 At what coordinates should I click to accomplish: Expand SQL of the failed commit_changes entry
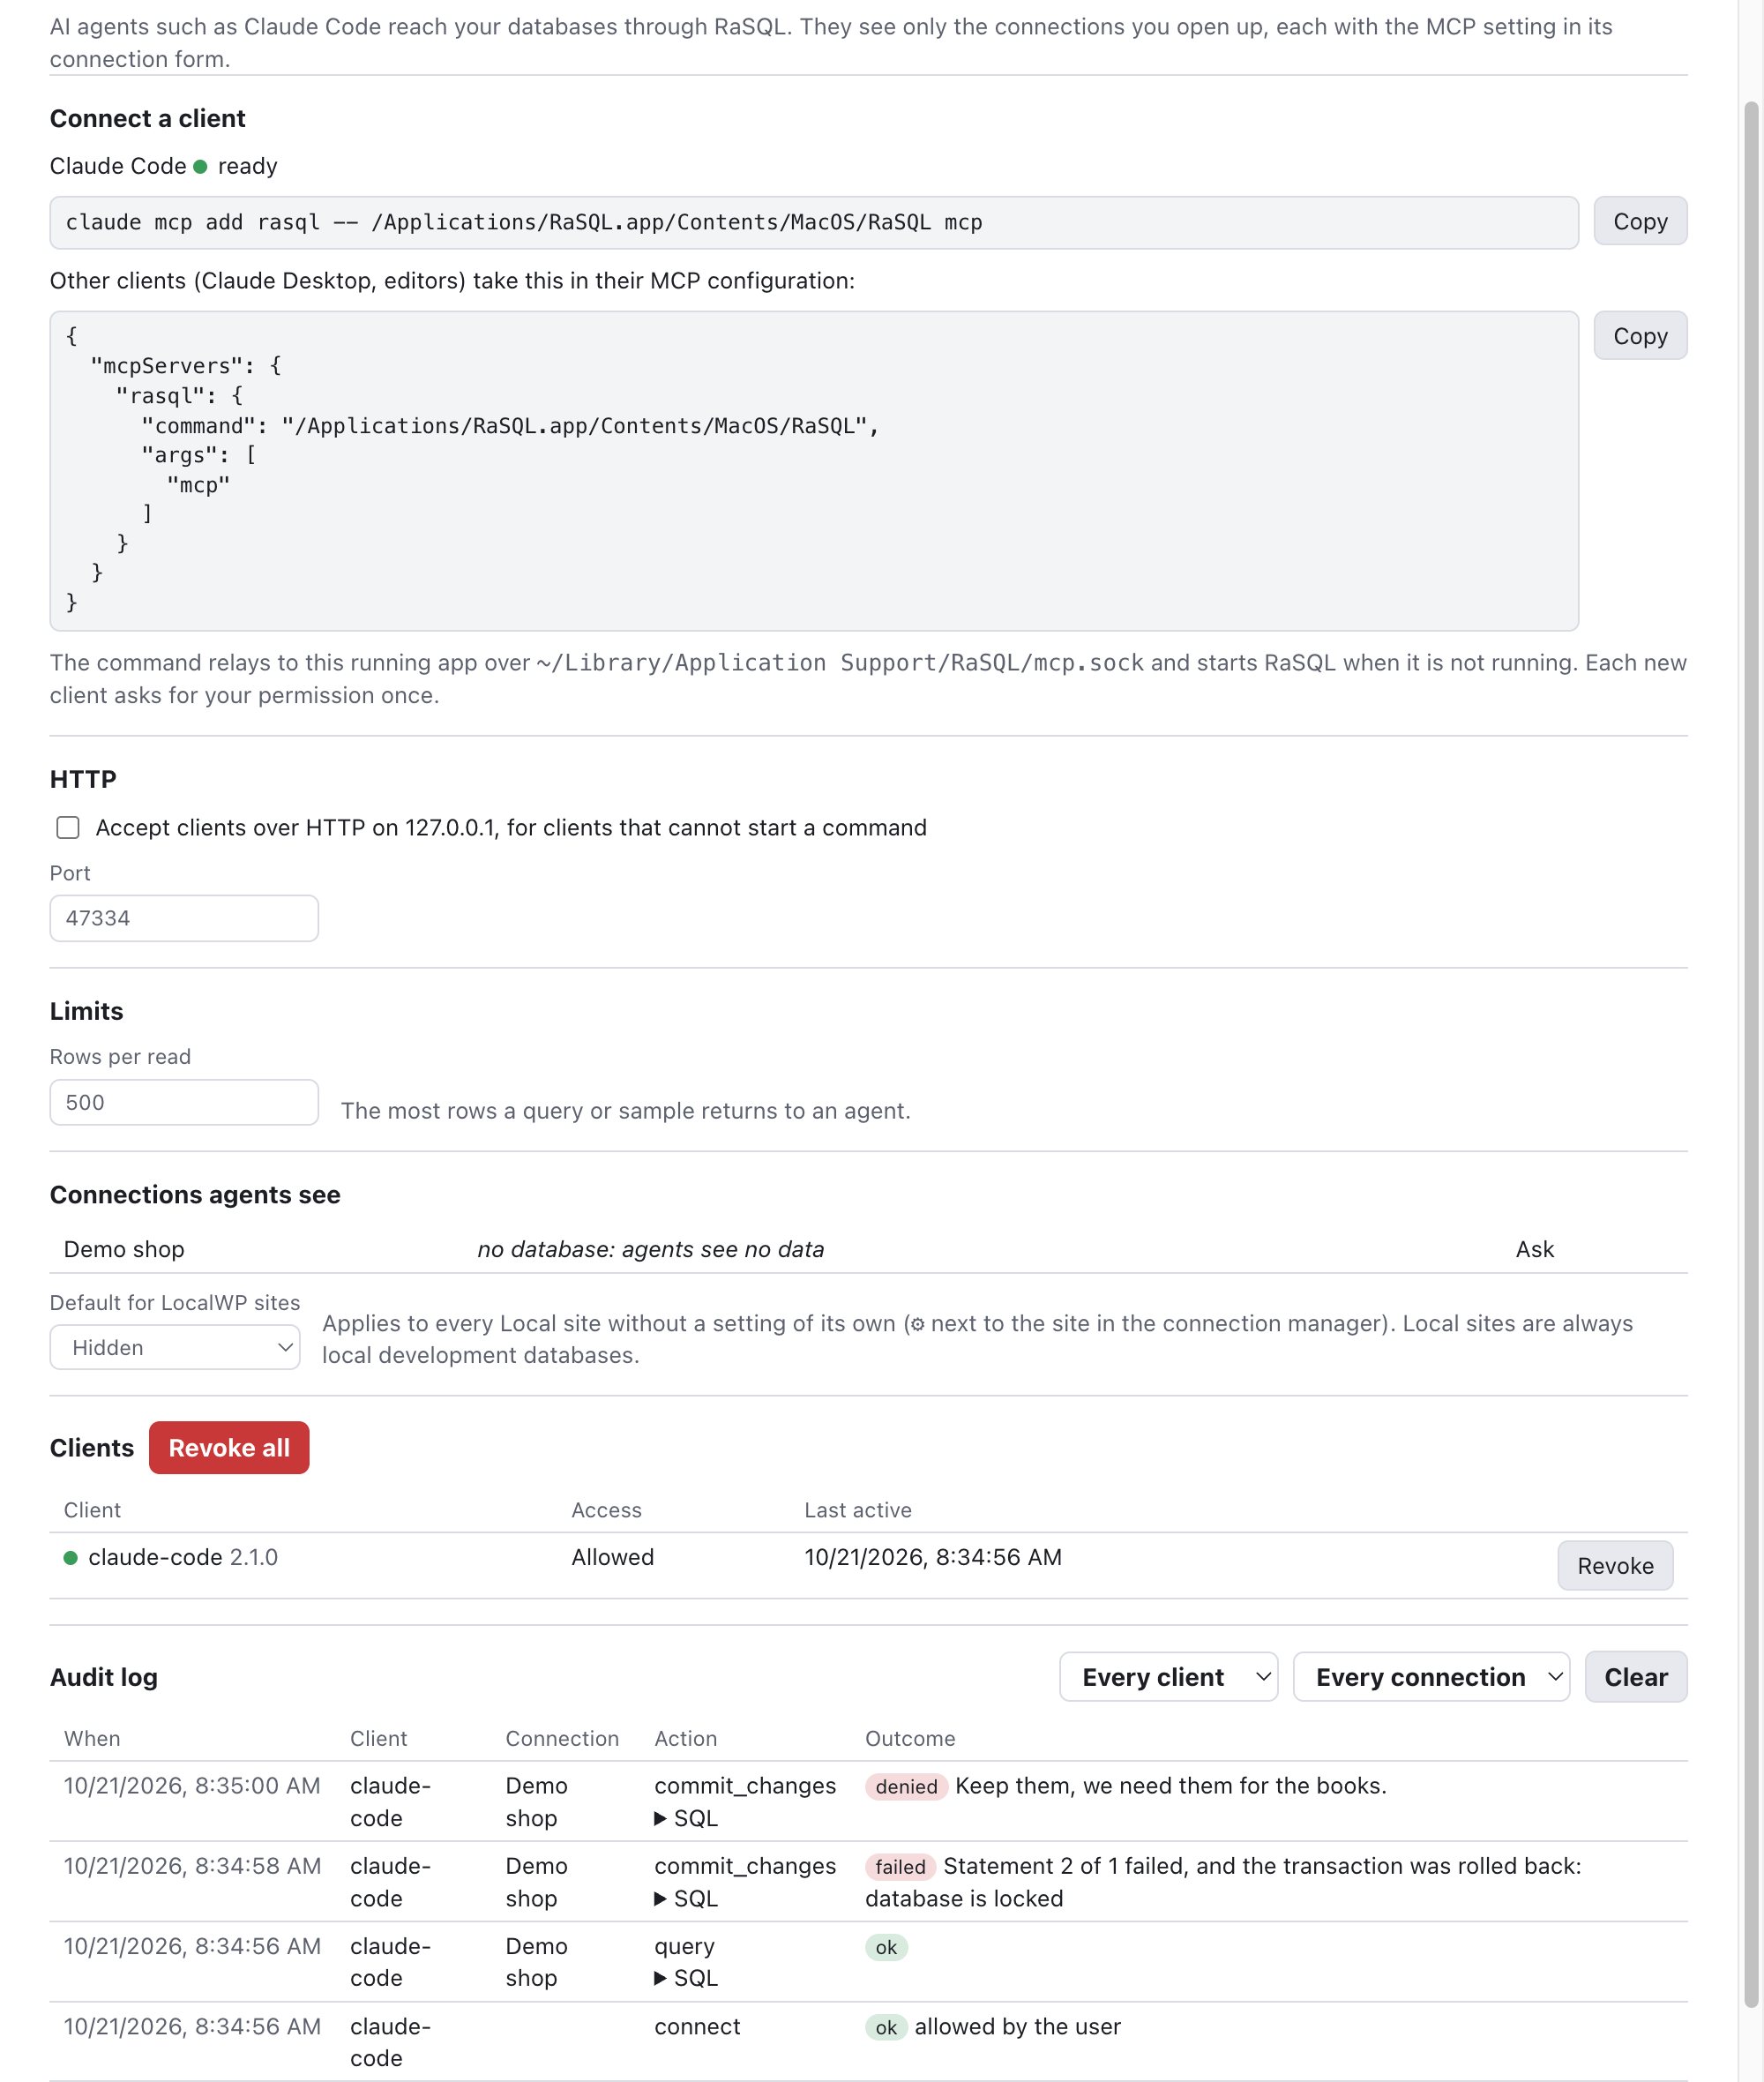[686, 1898]
